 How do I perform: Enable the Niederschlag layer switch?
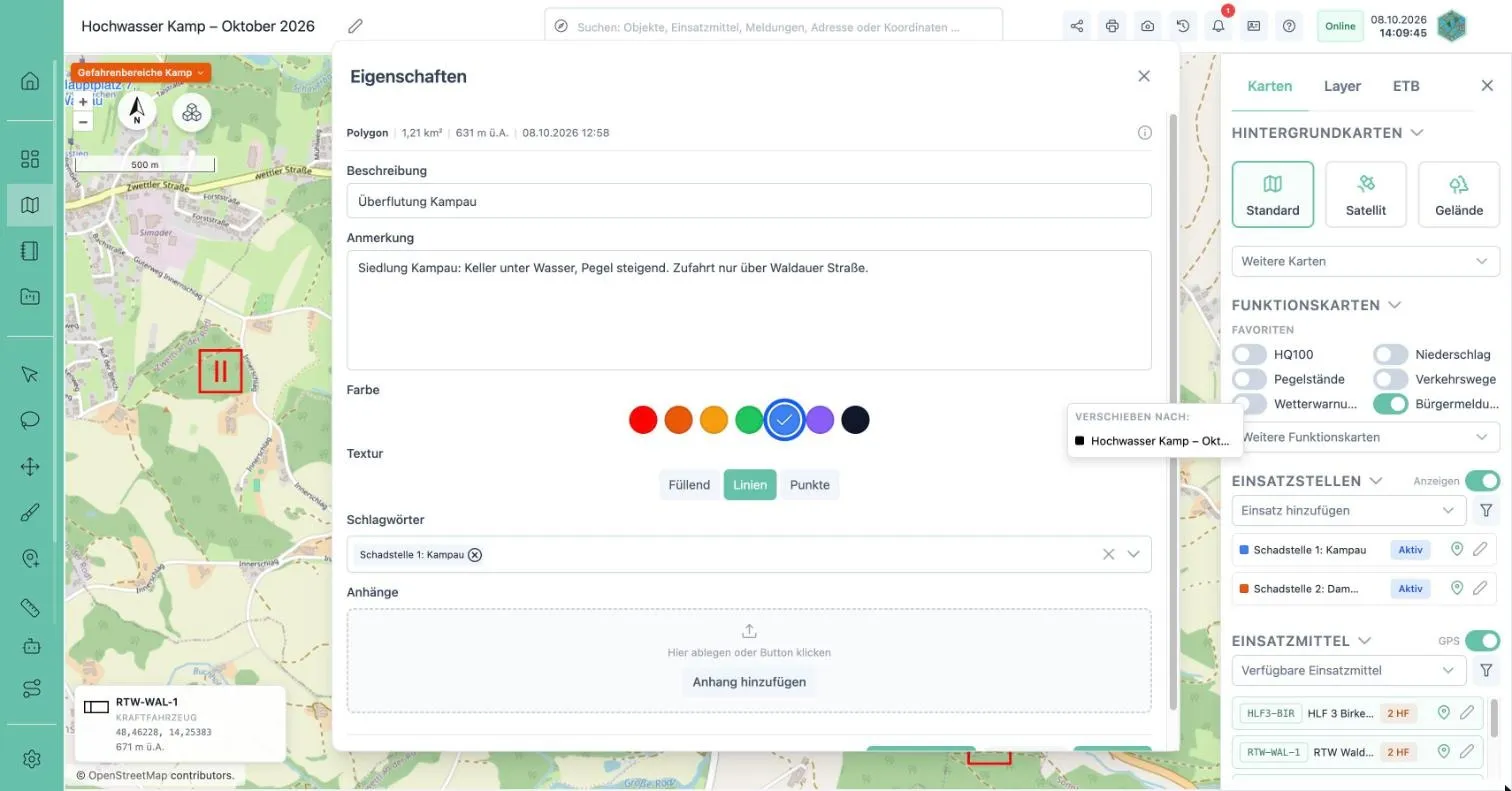1390,354
